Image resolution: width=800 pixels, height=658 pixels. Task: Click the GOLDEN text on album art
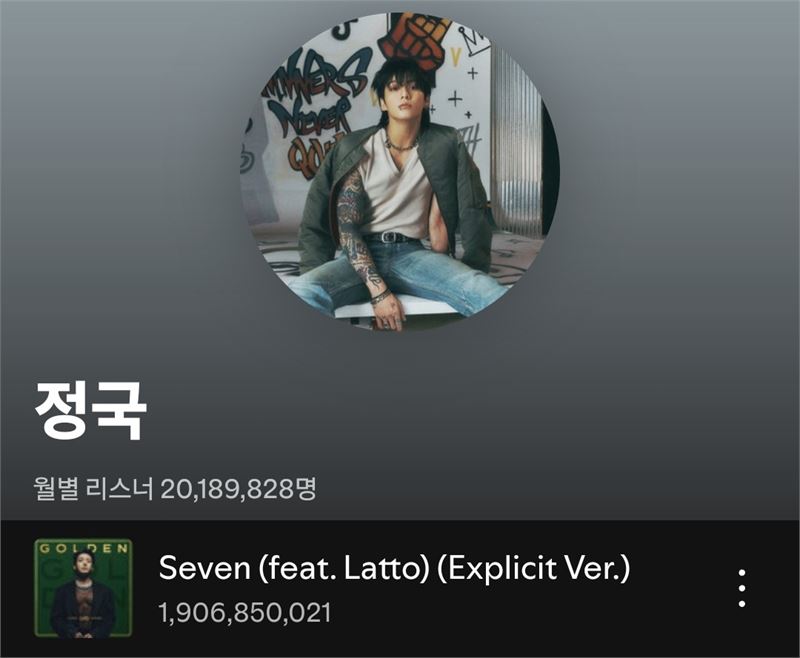coord(83,548)
